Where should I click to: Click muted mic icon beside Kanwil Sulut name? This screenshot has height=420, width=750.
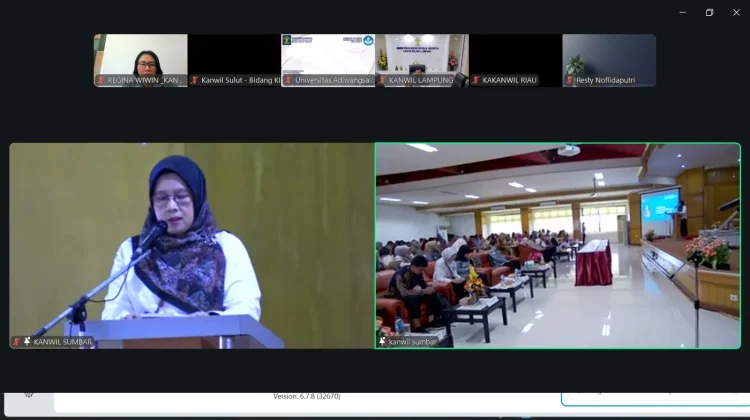(x=194, y=80)
